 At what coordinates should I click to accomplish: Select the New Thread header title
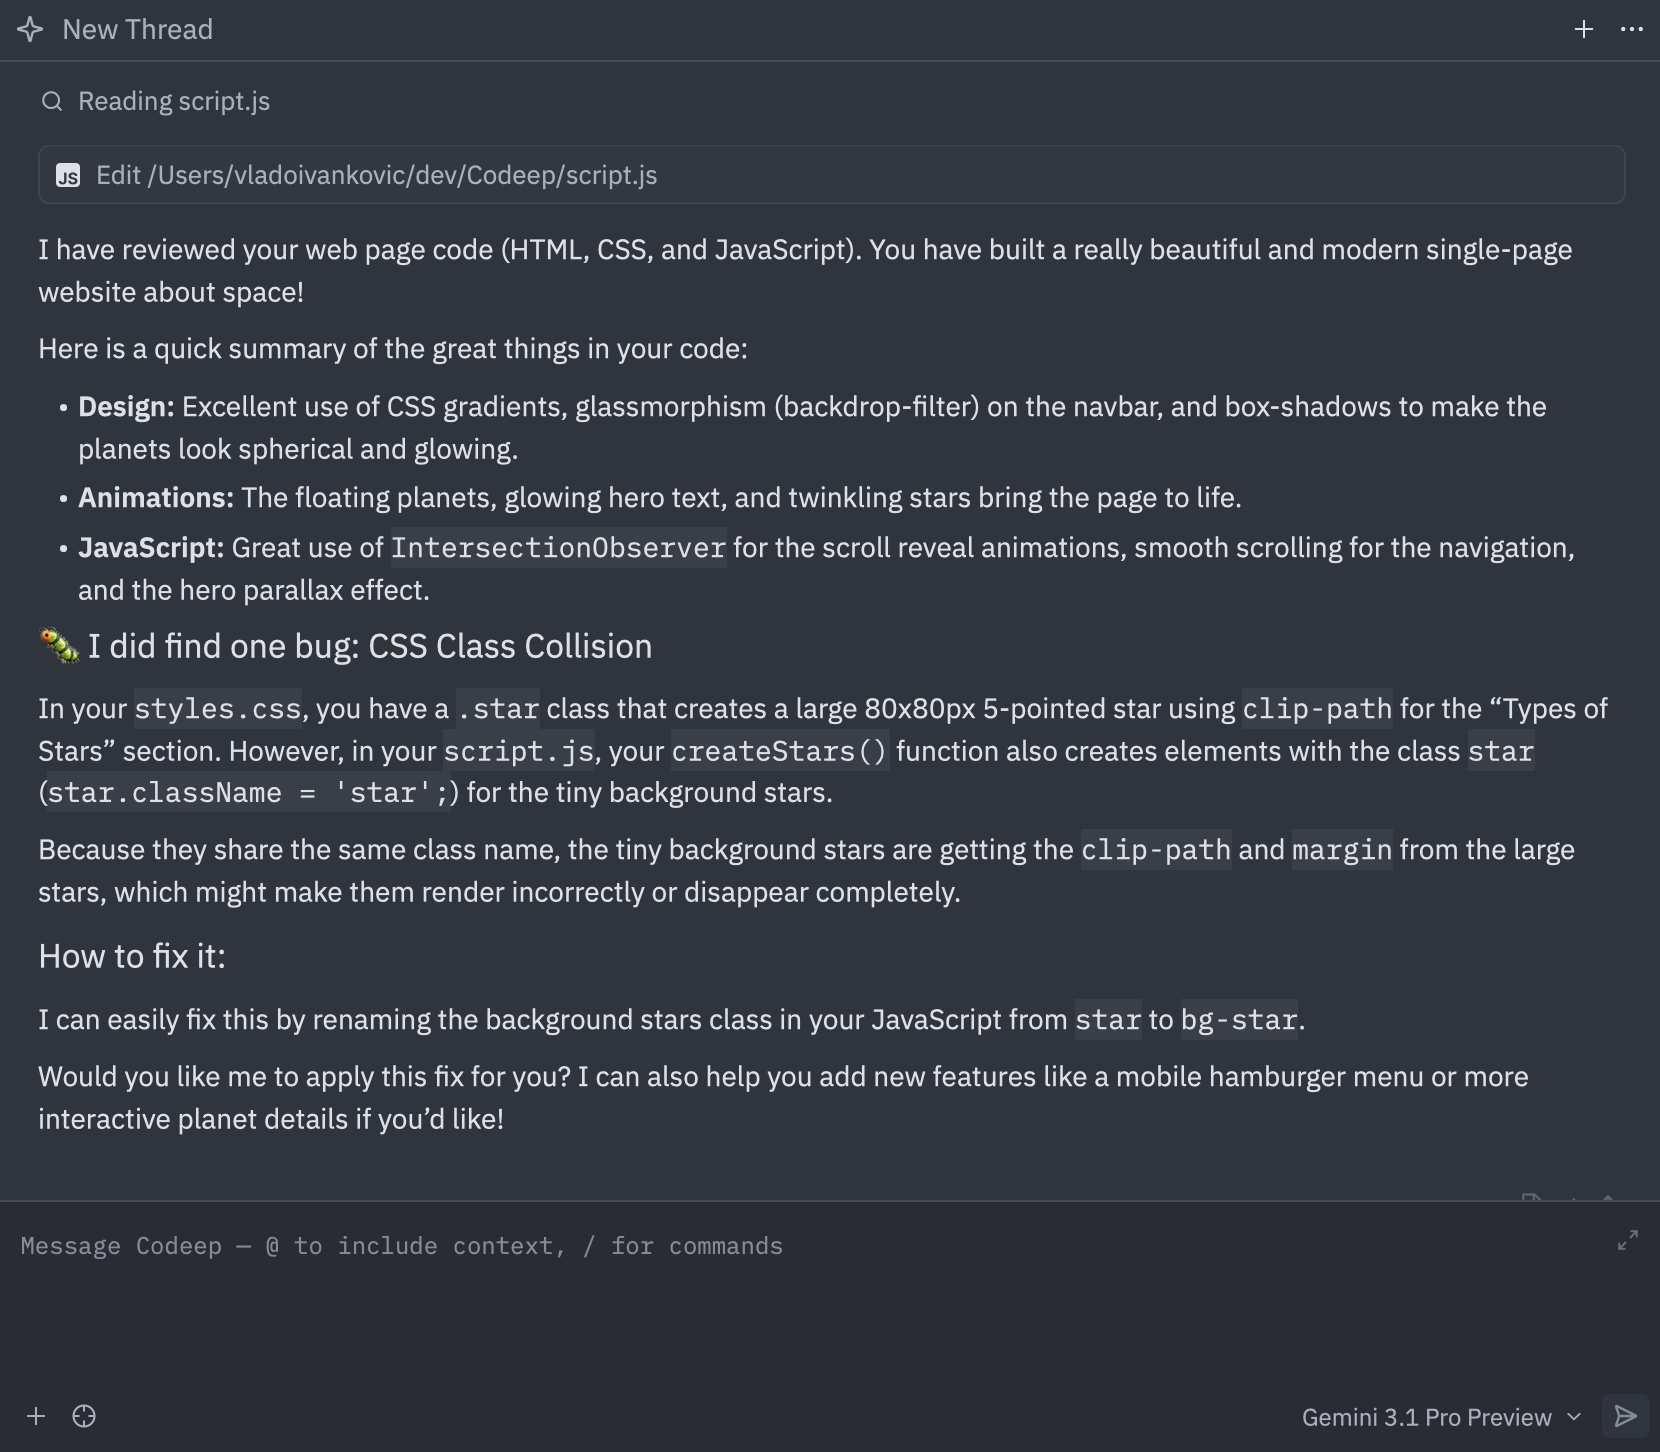(138, 29)
